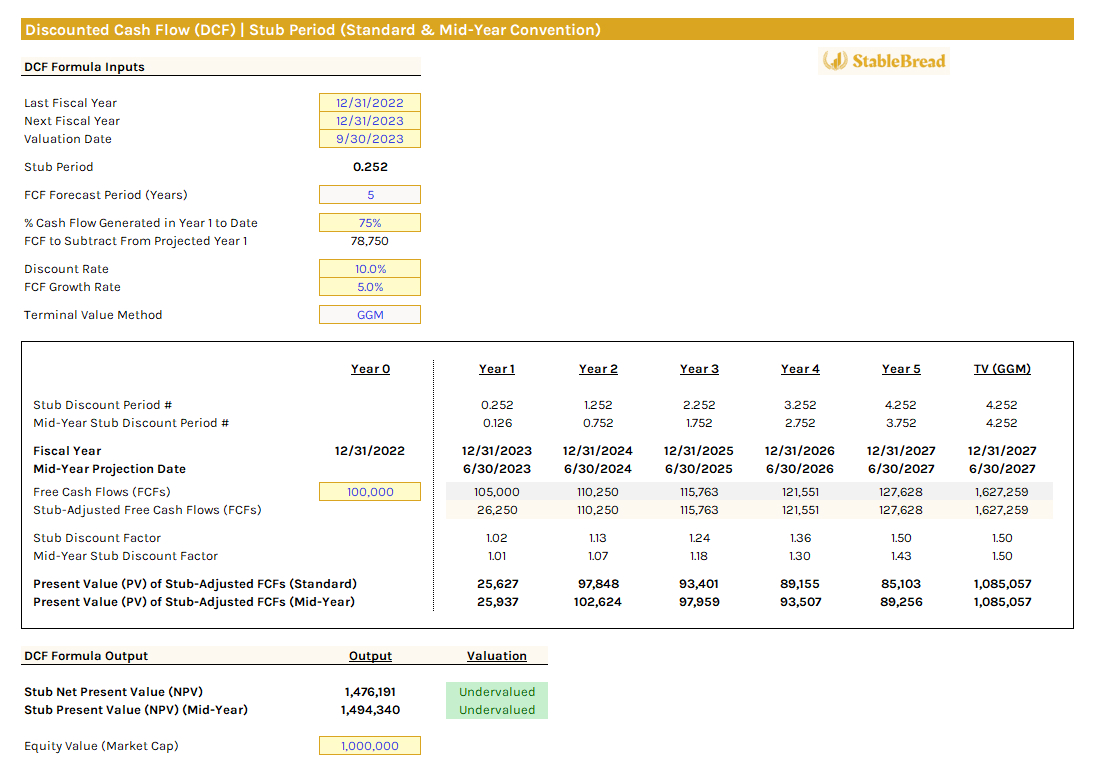Select the Year 3 column header
The height and width of the screenshot is (773, 1095).
[x=699, y=368]
